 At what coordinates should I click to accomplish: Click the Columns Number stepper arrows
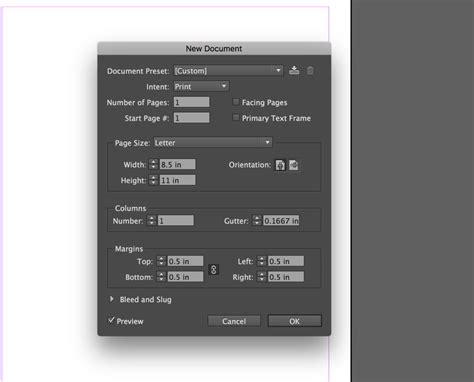coord(152,220)
